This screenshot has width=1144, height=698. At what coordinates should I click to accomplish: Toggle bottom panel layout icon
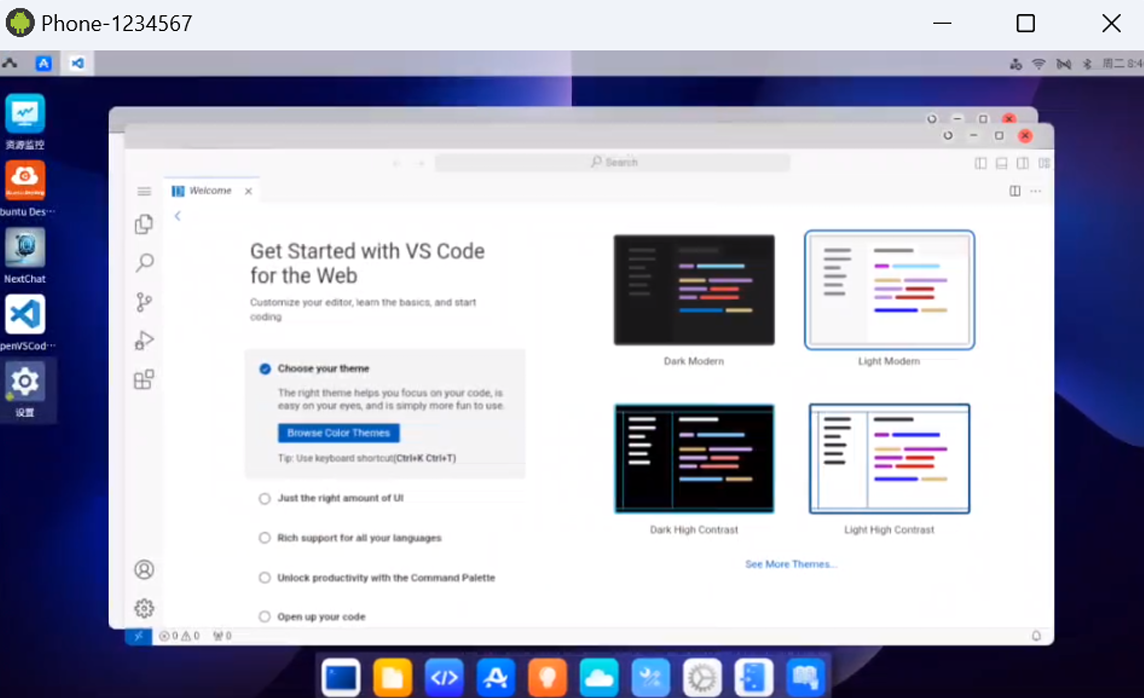tap(1002, 163)
